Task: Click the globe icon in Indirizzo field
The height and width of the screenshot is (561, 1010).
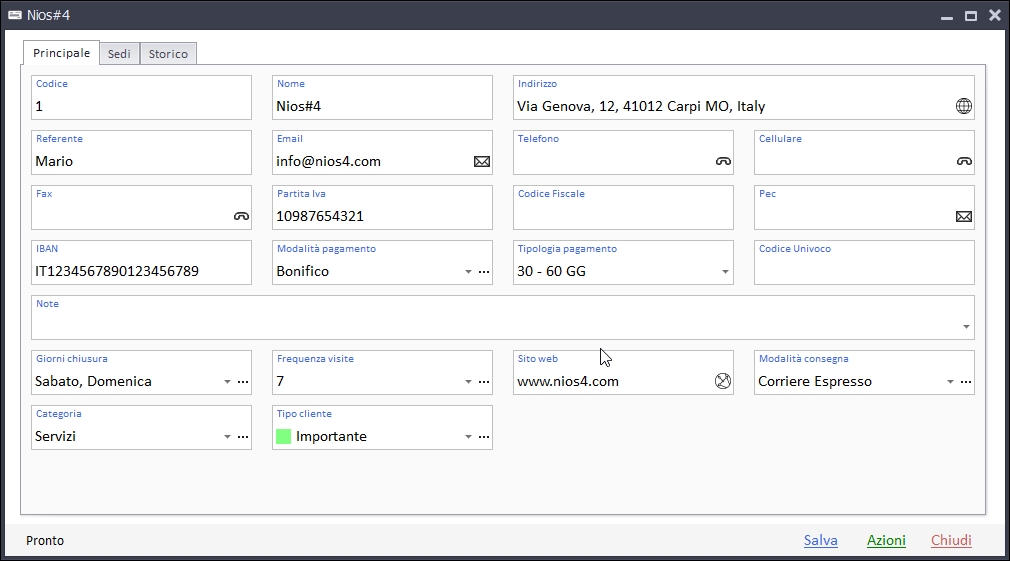Action: pyautogui.click(x=963, y=106)
